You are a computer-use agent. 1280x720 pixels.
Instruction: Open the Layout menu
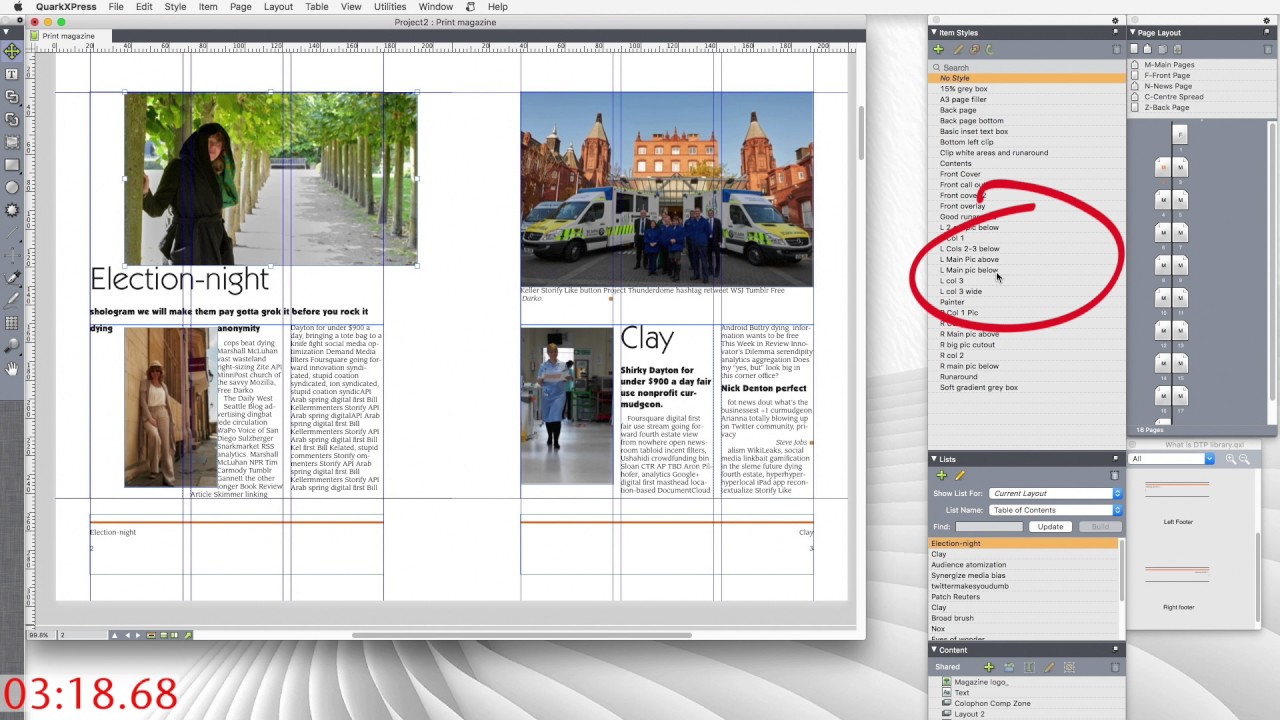tap(278, 7)
